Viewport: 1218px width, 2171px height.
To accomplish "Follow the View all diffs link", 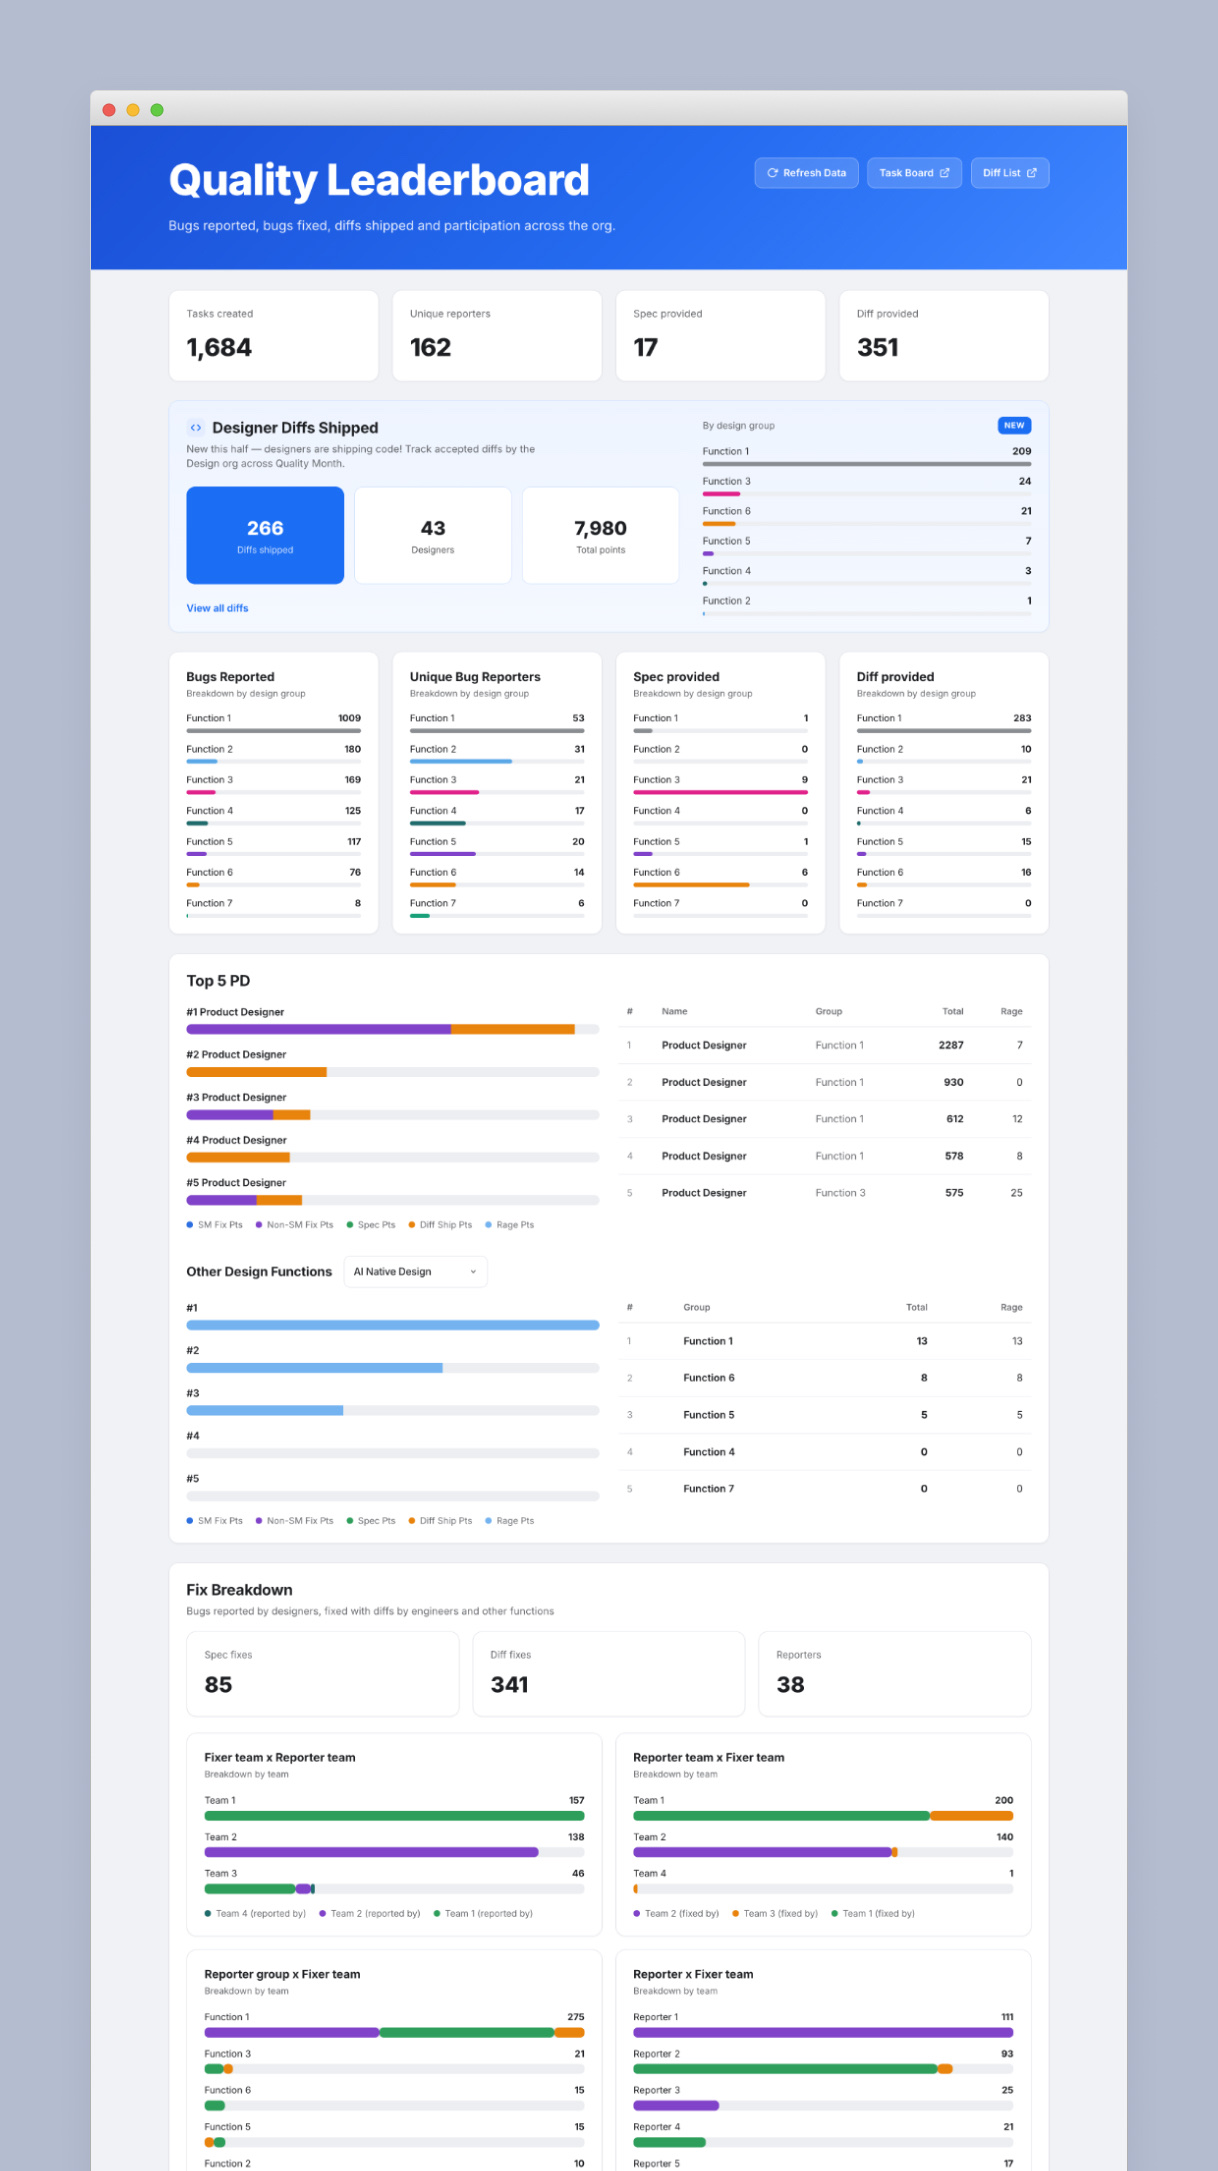I will 217,608.
